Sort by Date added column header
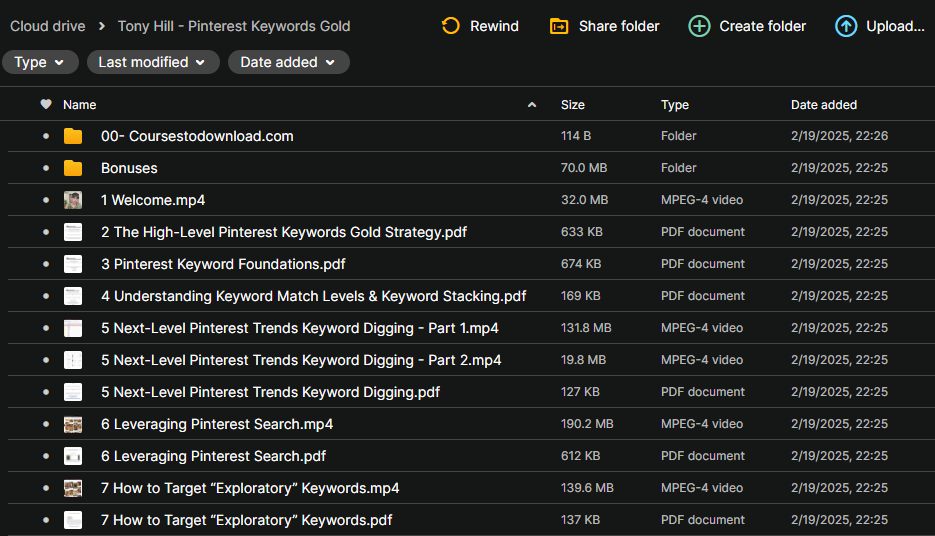Viewport: 935px width, 536px height. click(x=823, y=105)
